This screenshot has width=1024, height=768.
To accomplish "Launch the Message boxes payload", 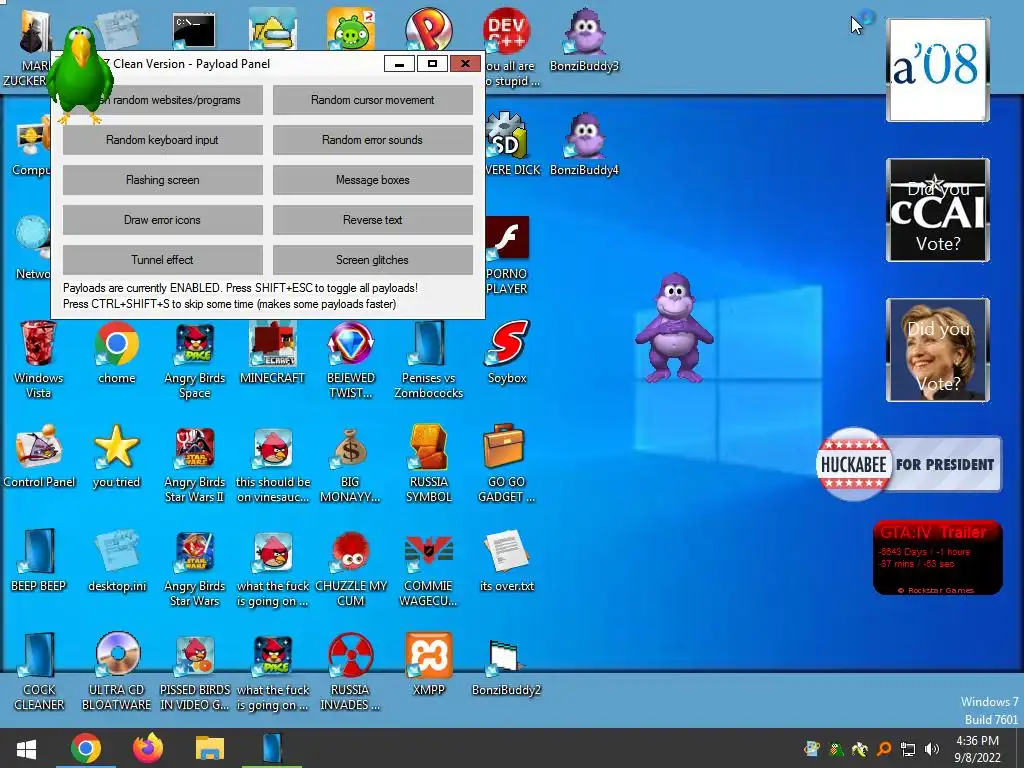I will 372,180.
